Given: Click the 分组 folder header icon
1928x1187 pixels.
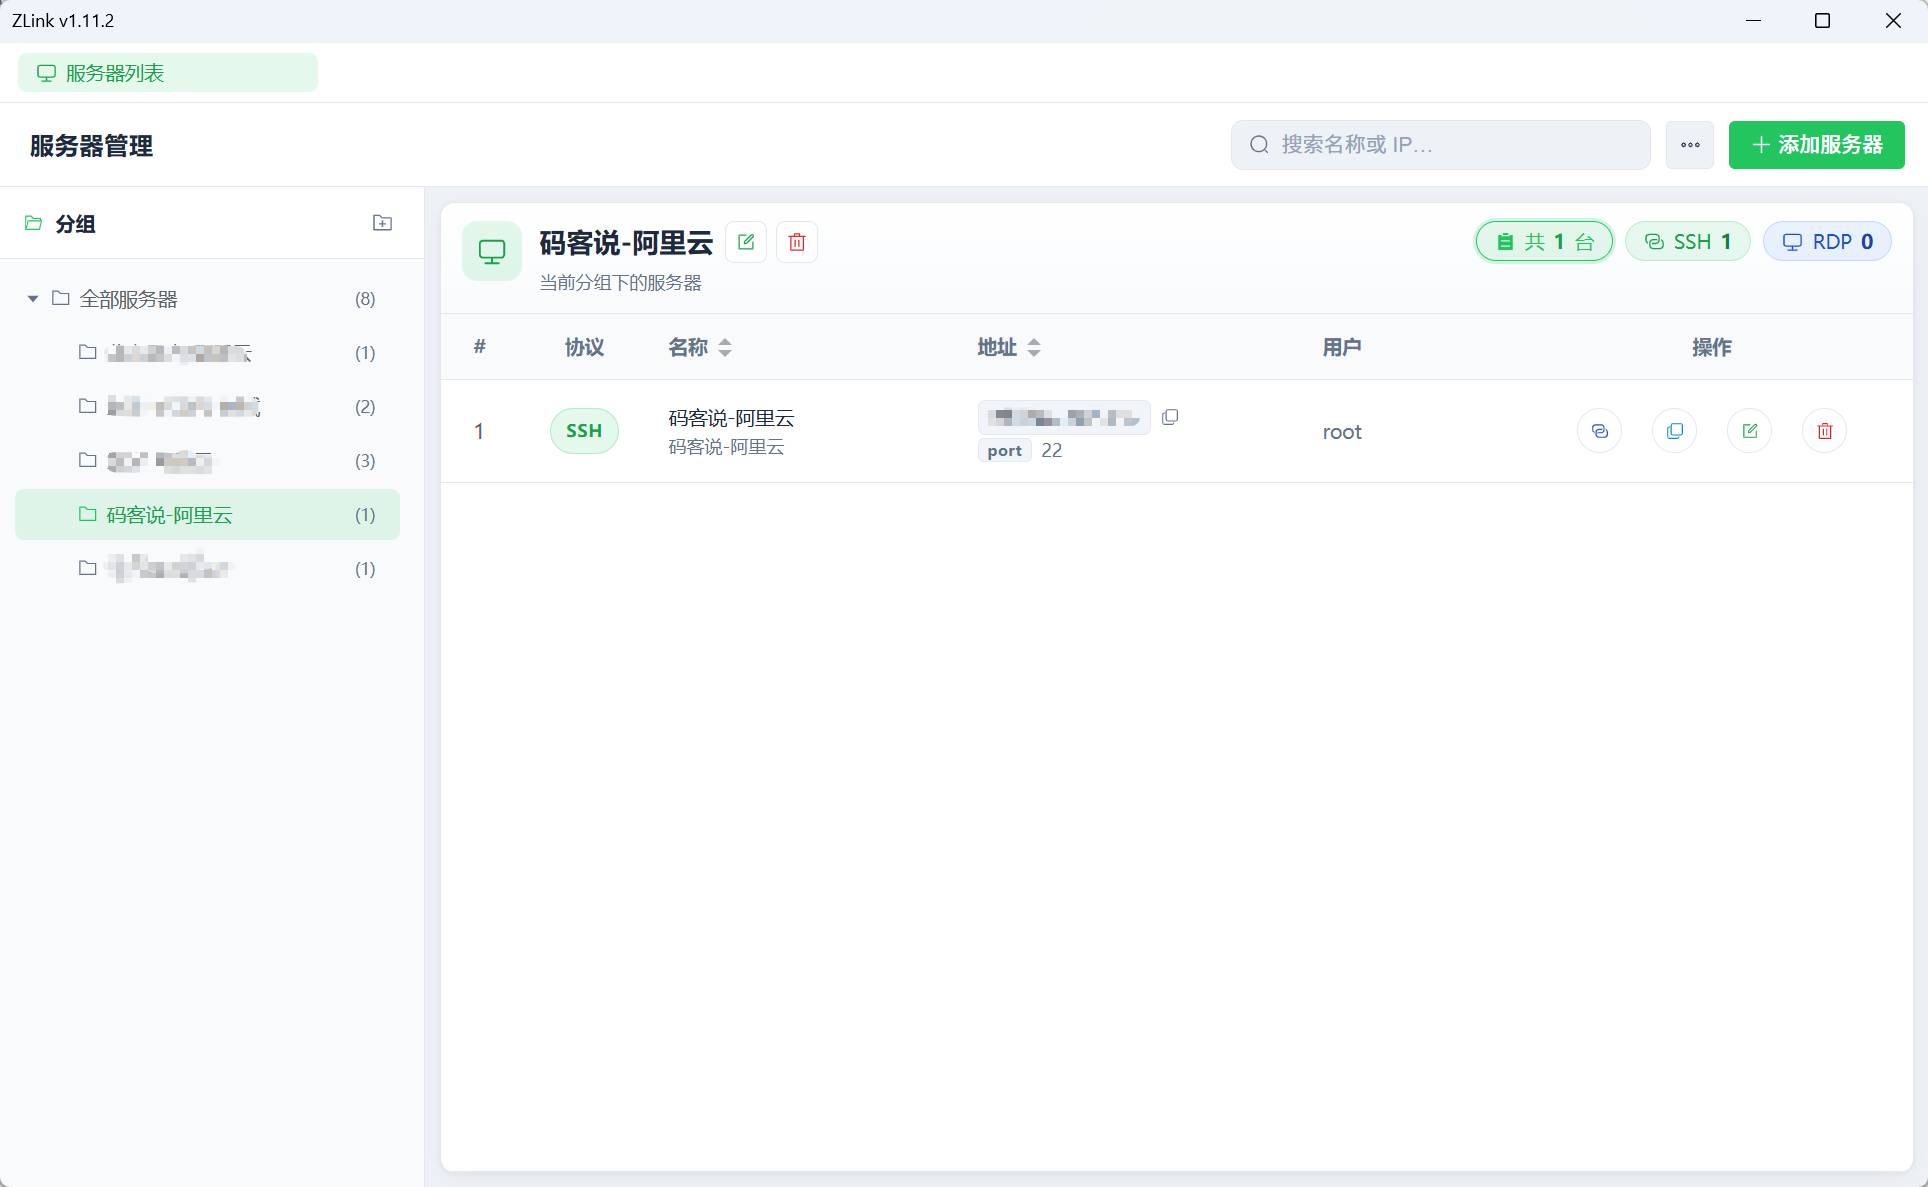Looking at the screenshot, I should [34, 223].
